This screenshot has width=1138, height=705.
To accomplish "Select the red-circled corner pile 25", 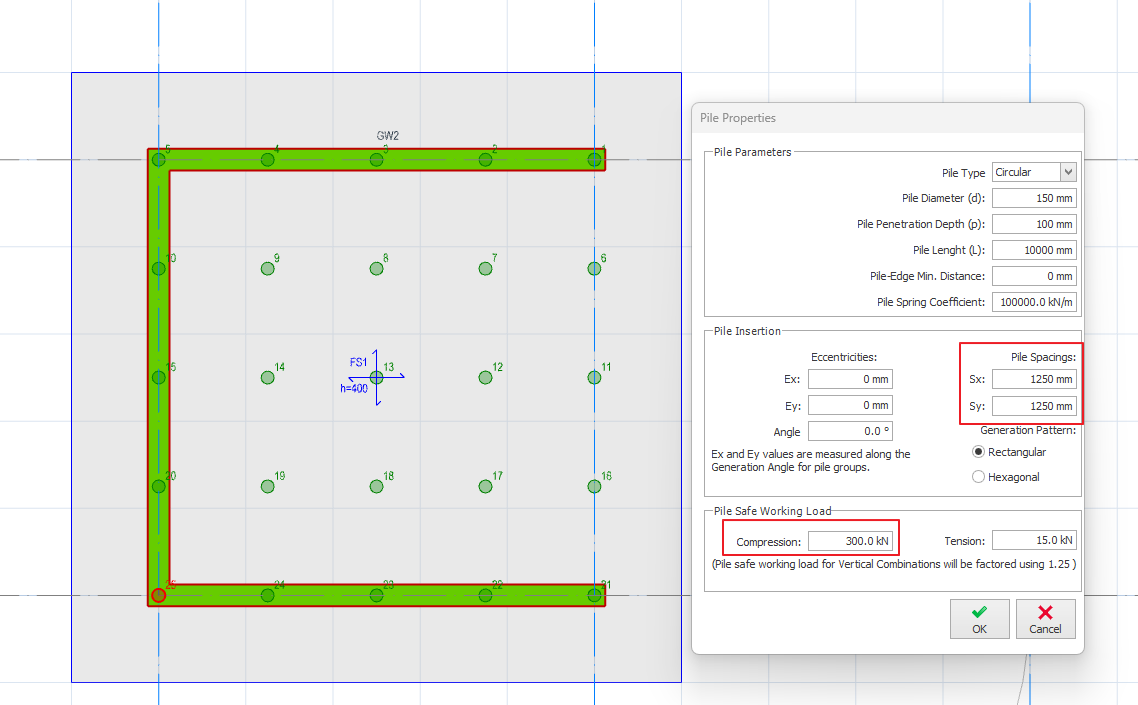I will (158, 594).
